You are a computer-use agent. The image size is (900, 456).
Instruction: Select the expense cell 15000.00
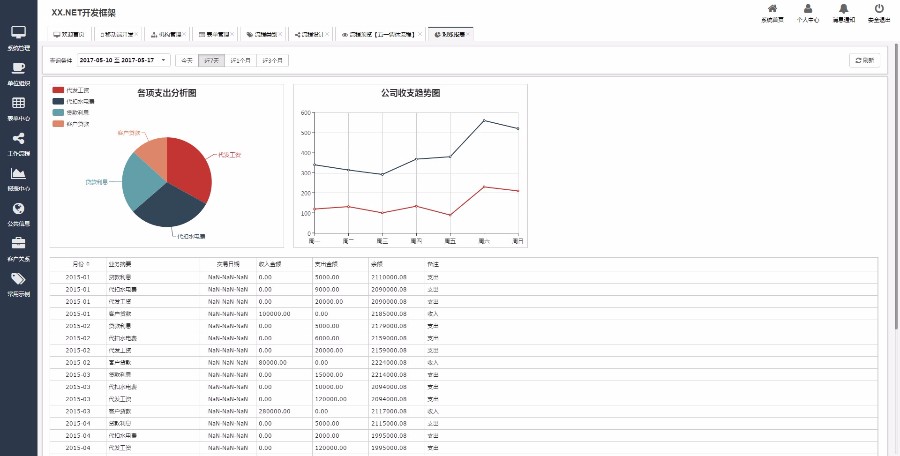pos(341,374)
